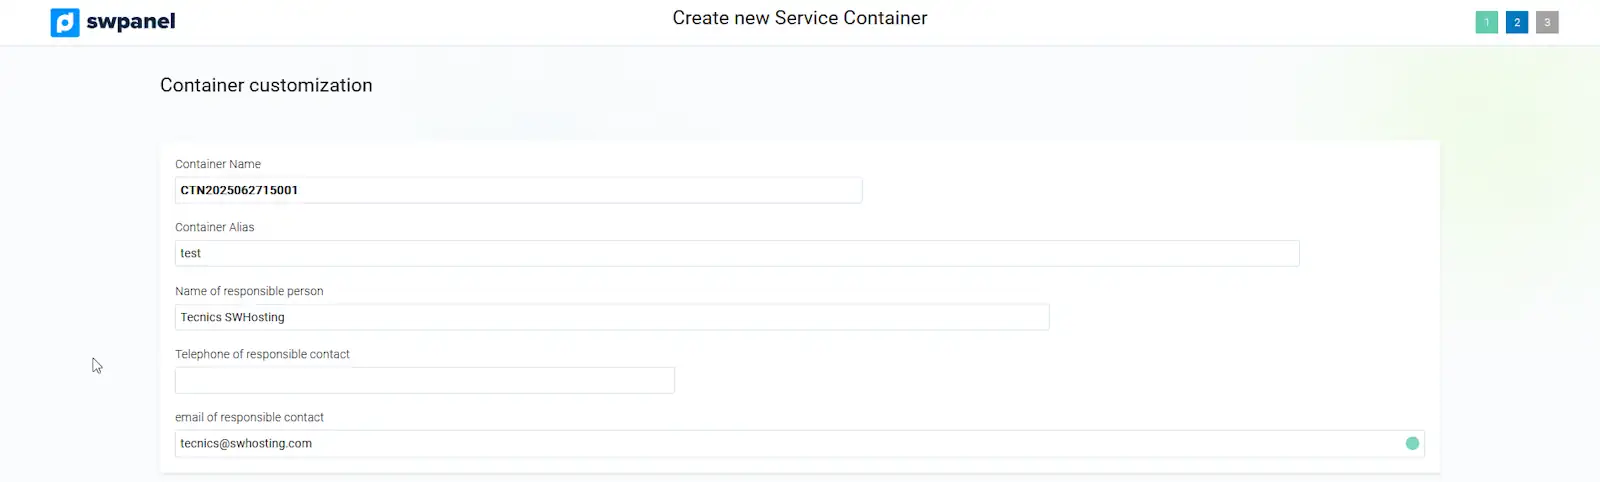This screenshot has width=1600, height=482.
Task: Focus the empty Telephone input box
Action: point(424,380)
